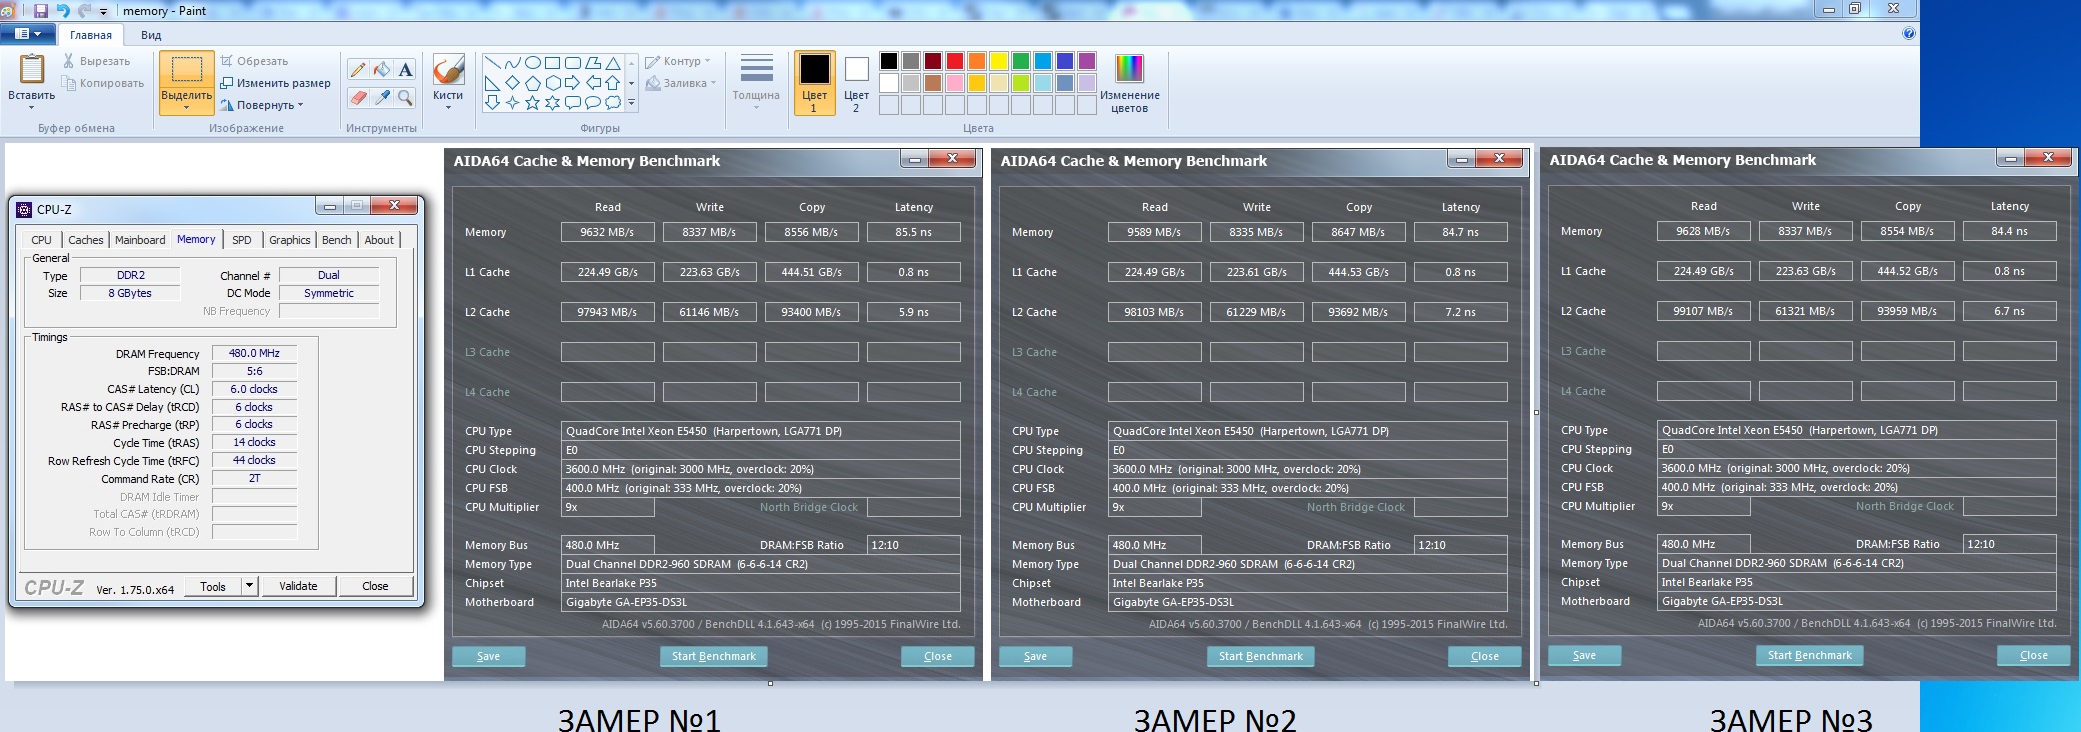Select the Magnifier tool
The image size is (2081, 732).
point(405,97)
